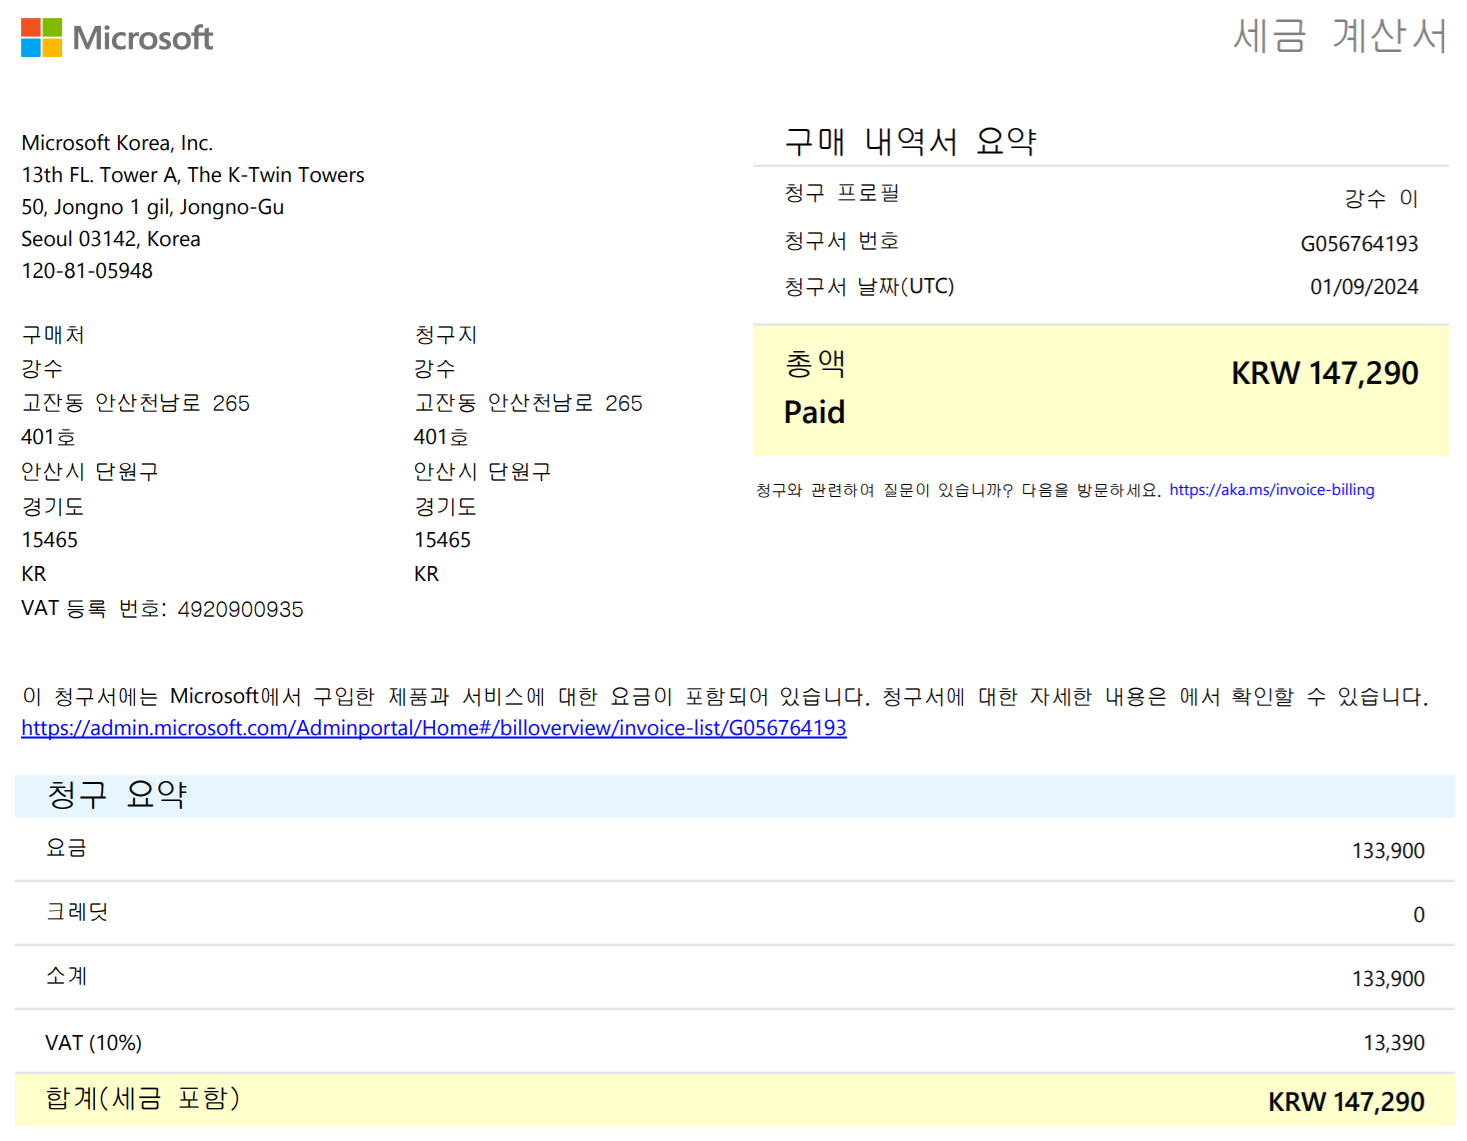The image size is (1467, 1141).
Task: Click the 청구 프로필 label
Action: pyautogui.click(x=842, y=193)
